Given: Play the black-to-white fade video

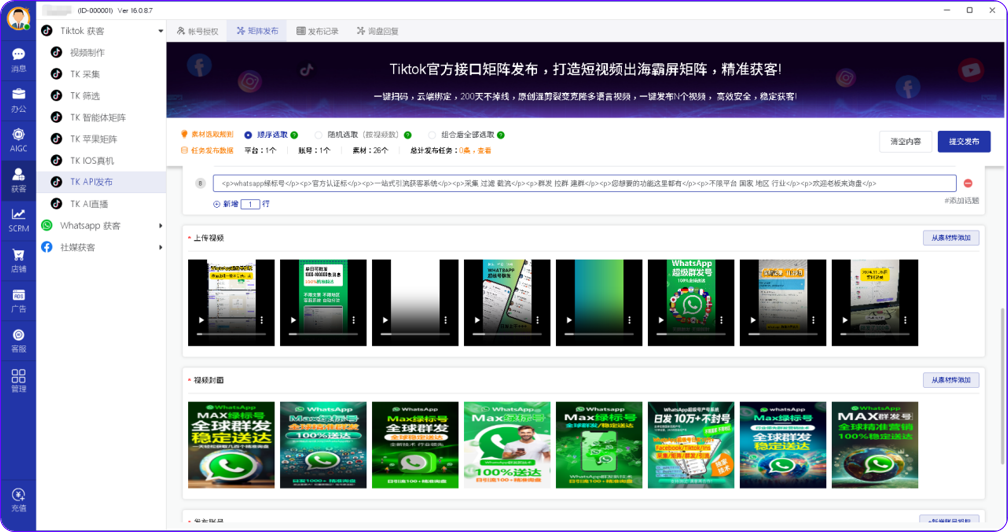Looking at the screenshot, I should click(385, 320).
